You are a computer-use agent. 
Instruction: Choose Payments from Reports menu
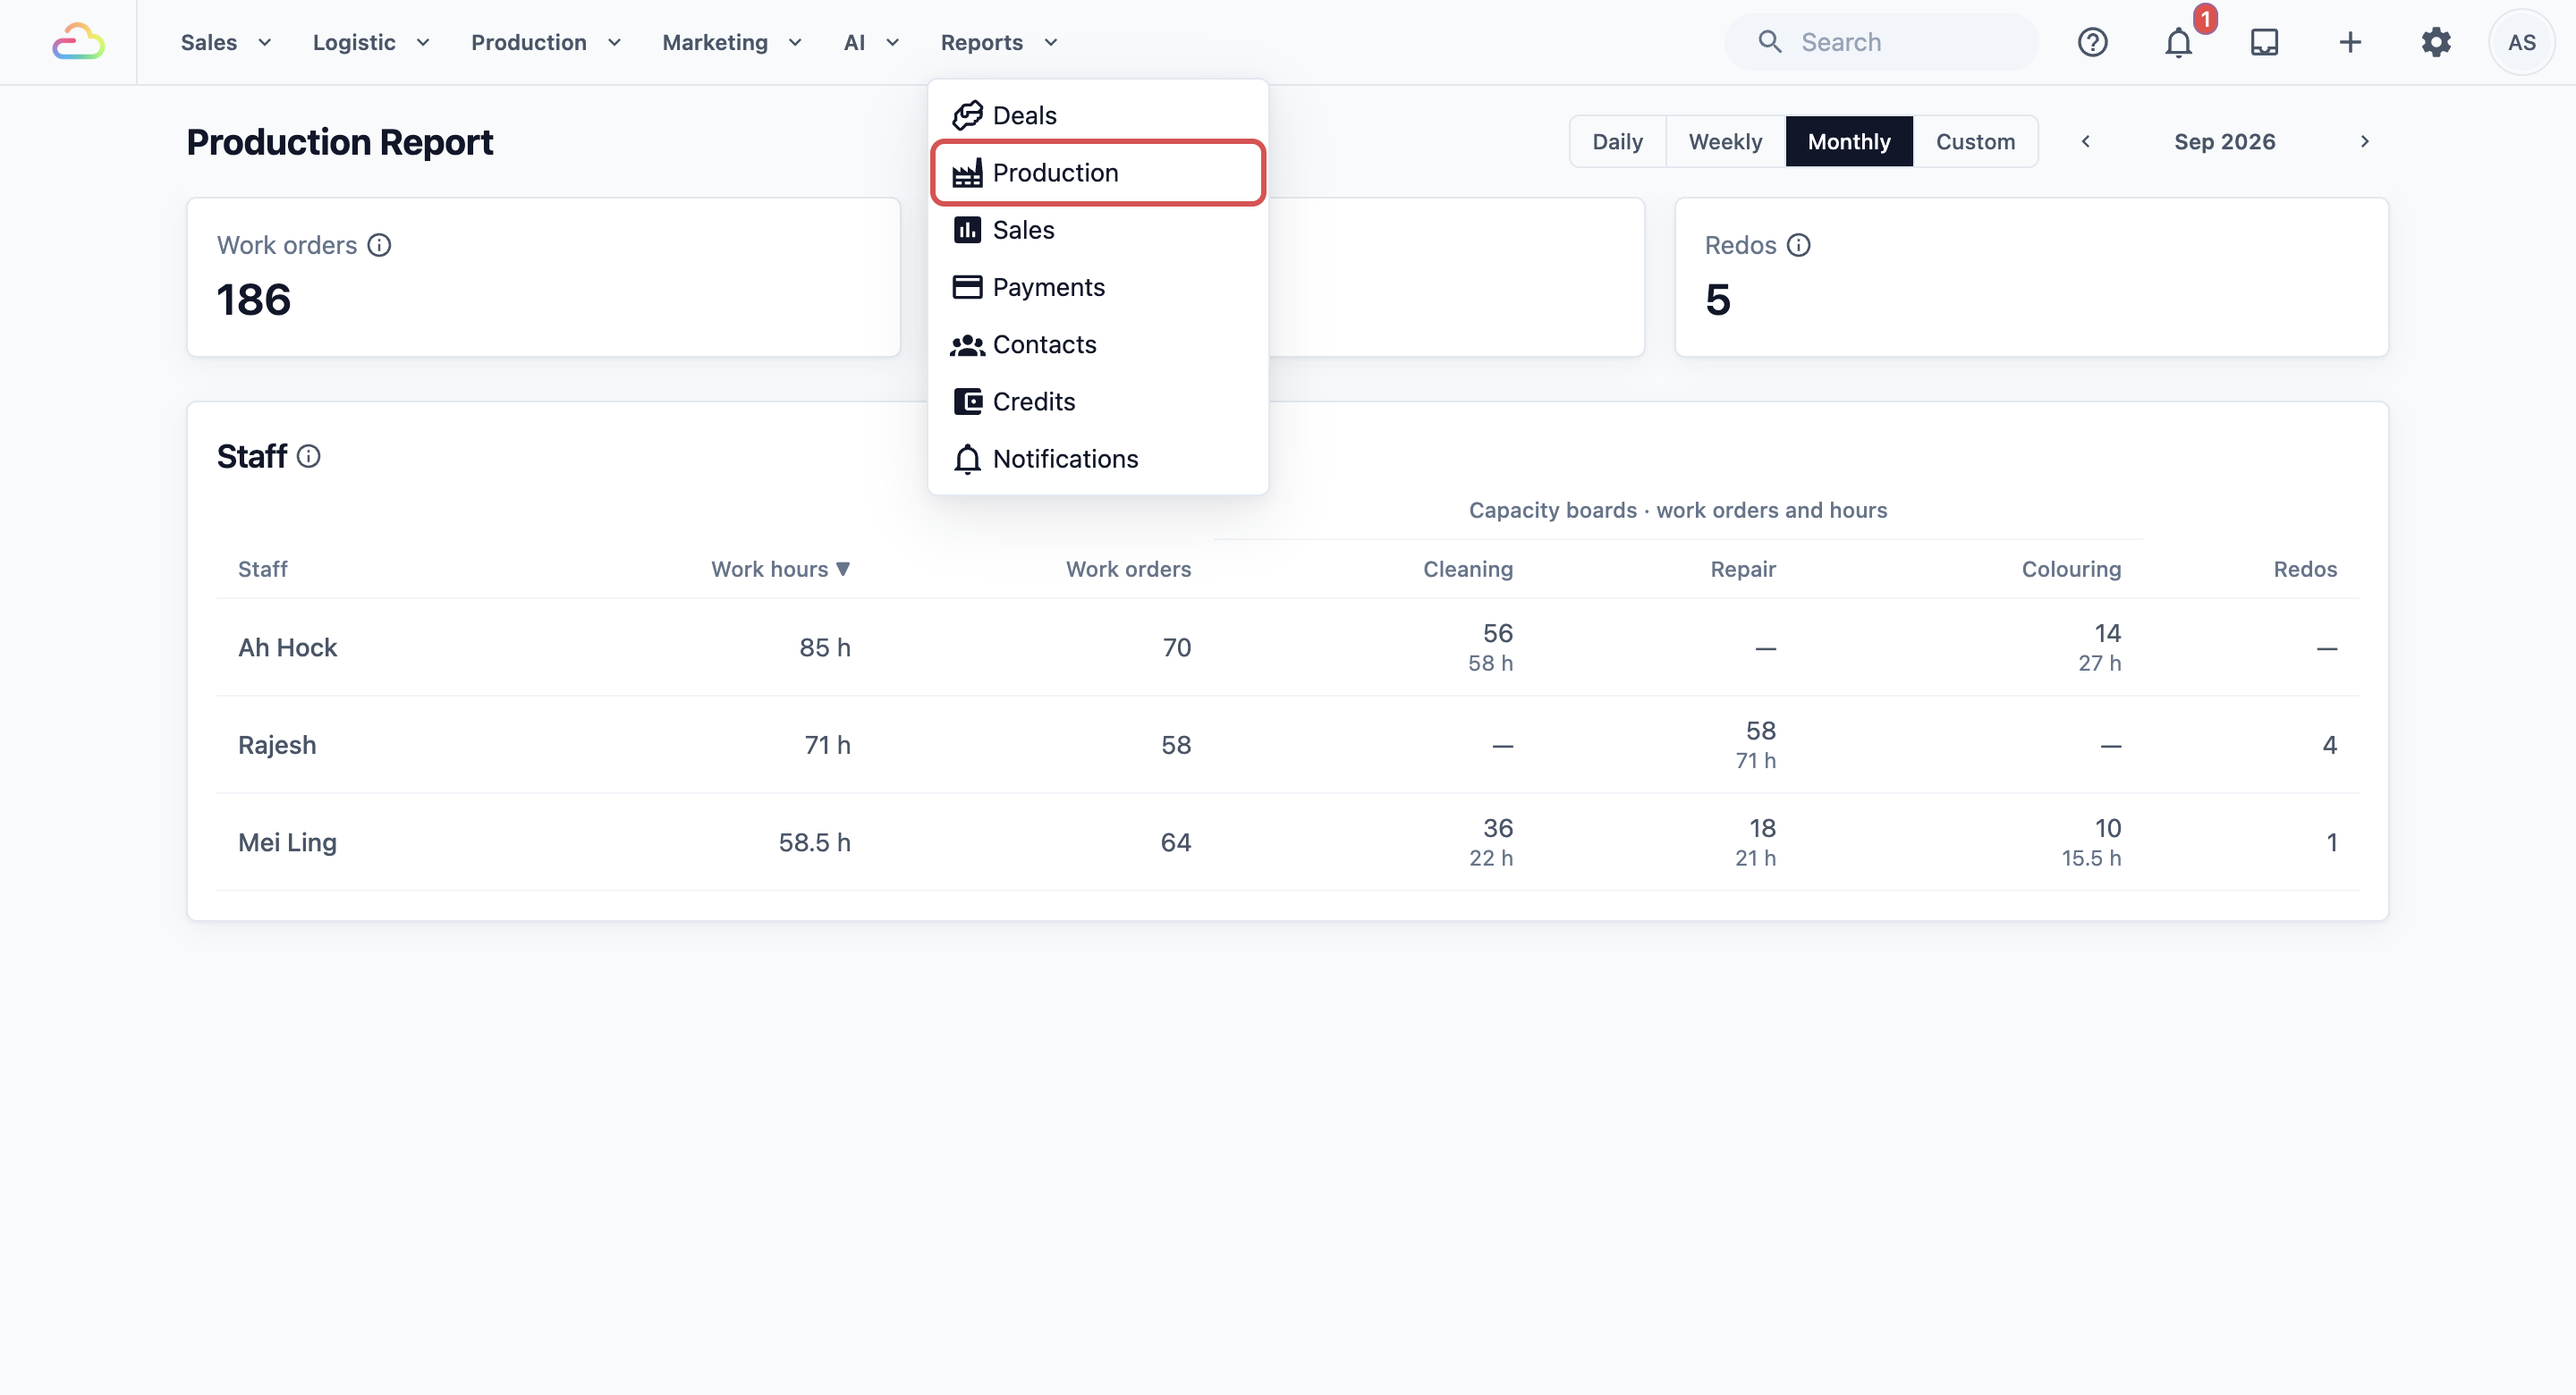[x=1098, y=287]
